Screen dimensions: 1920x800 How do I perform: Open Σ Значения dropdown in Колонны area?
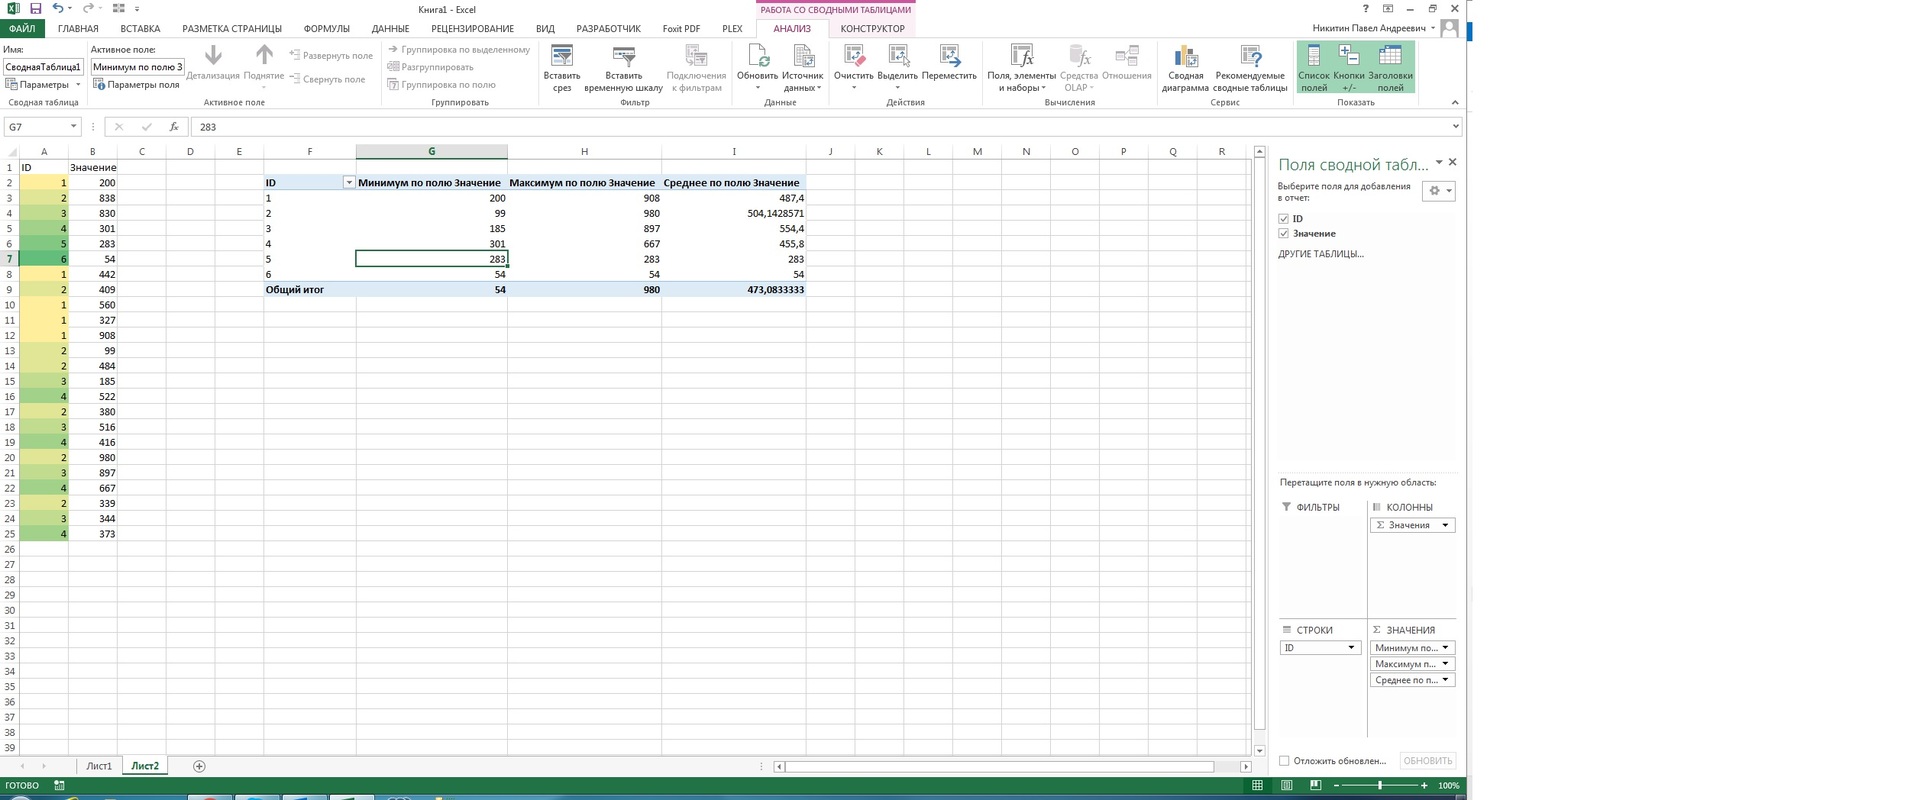click(1445, 525)
